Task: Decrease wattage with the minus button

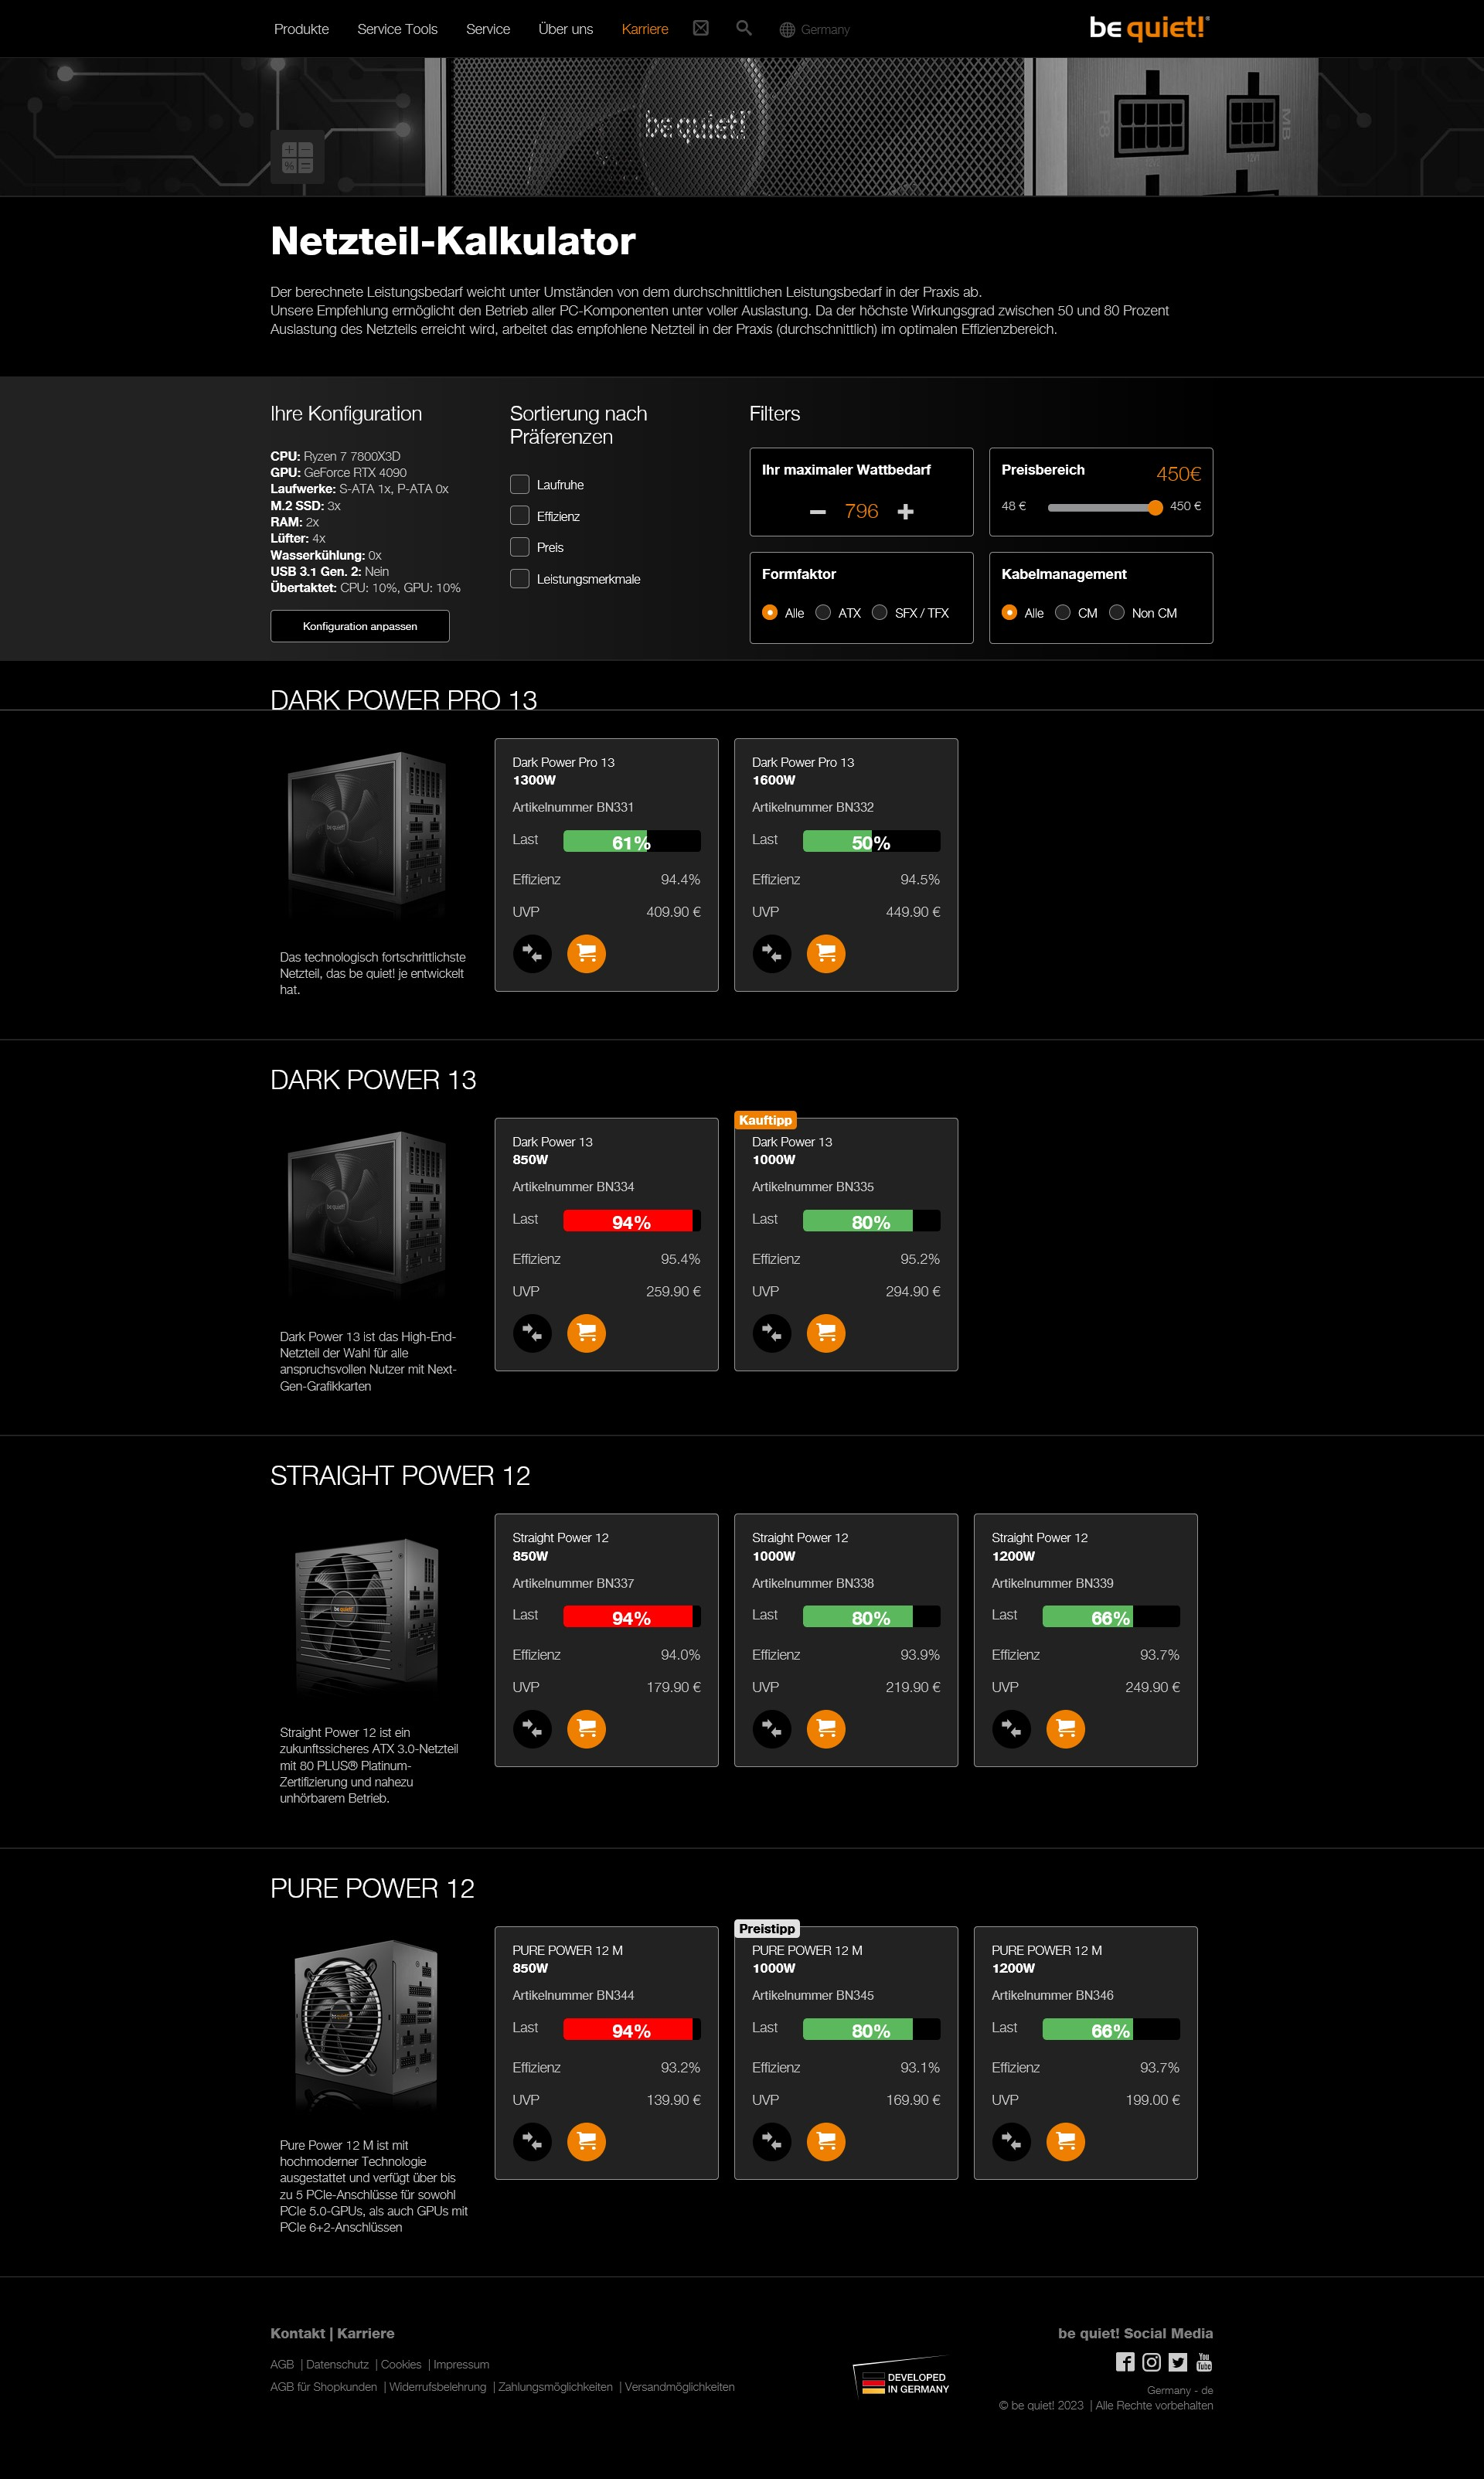Action: 817,511
